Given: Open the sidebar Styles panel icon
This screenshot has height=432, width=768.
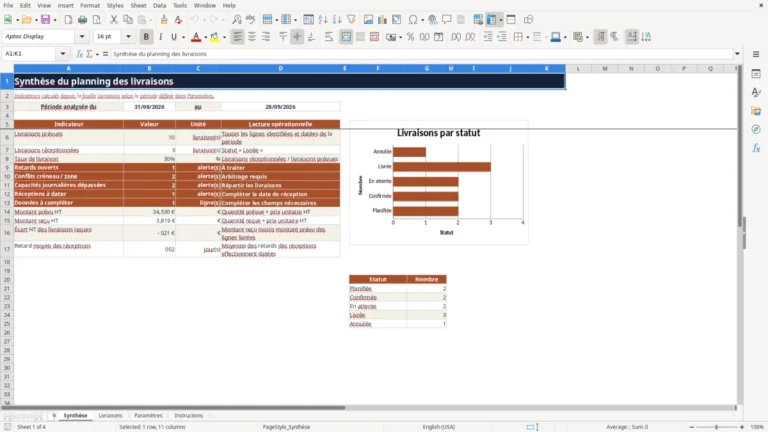Looking at the screenshot, I should coord(756,92).
